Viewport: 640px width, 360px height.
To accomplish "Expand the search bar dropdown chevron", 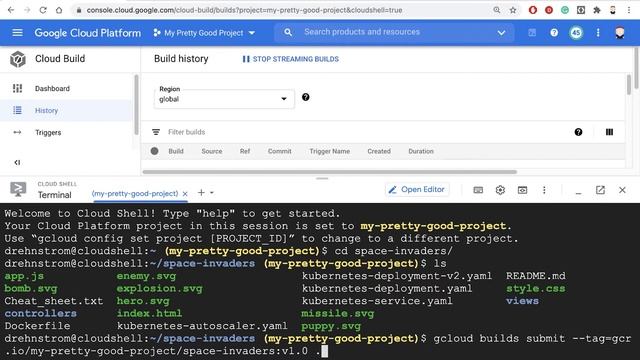I will coord(501,33).
